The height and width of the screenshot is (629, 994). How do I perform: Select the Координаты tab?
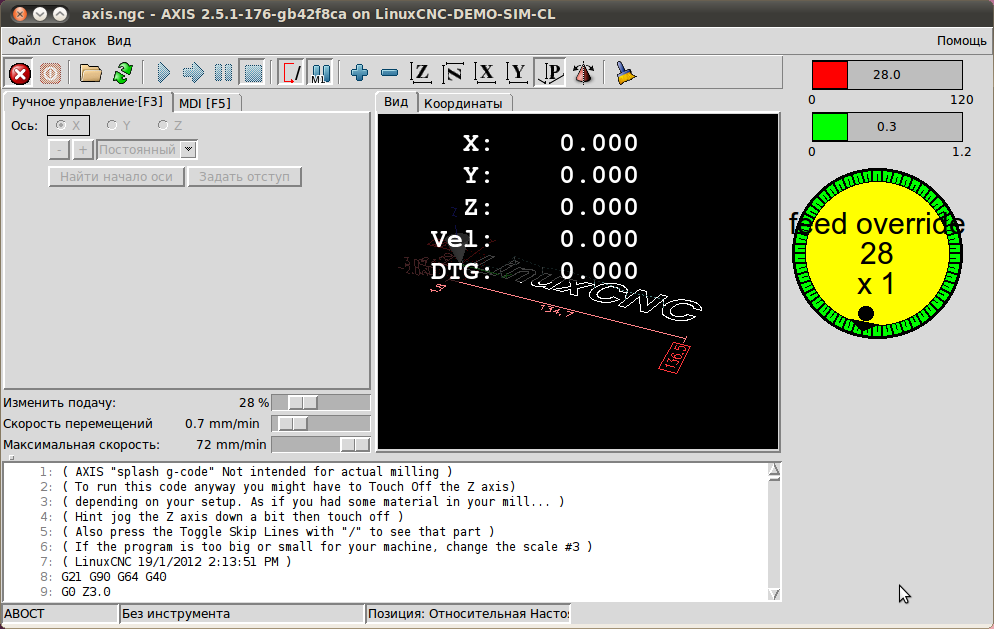point(463,103)
